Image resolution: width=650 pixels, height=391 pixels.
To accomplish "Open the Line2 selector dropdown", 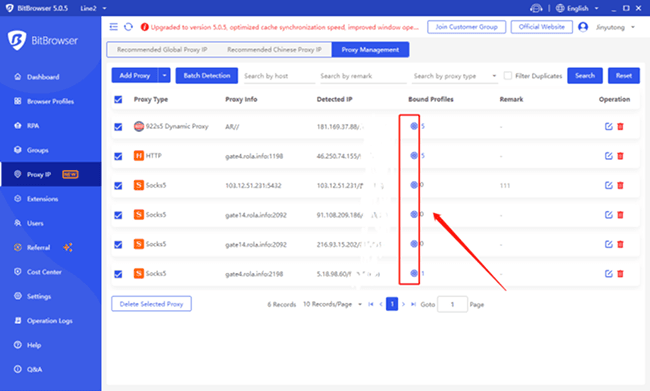I will tap(93, 8).
